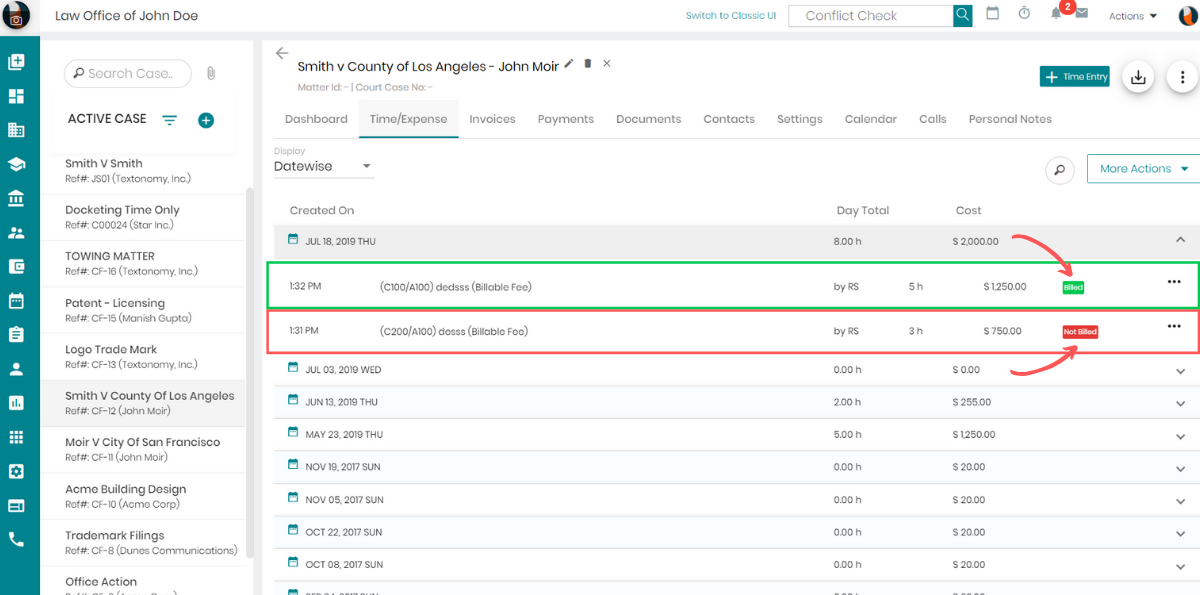Expand the OCT 08, 2017 SUN row
The height and width of the screenshot is (595, 1200).
point(1181,565)
